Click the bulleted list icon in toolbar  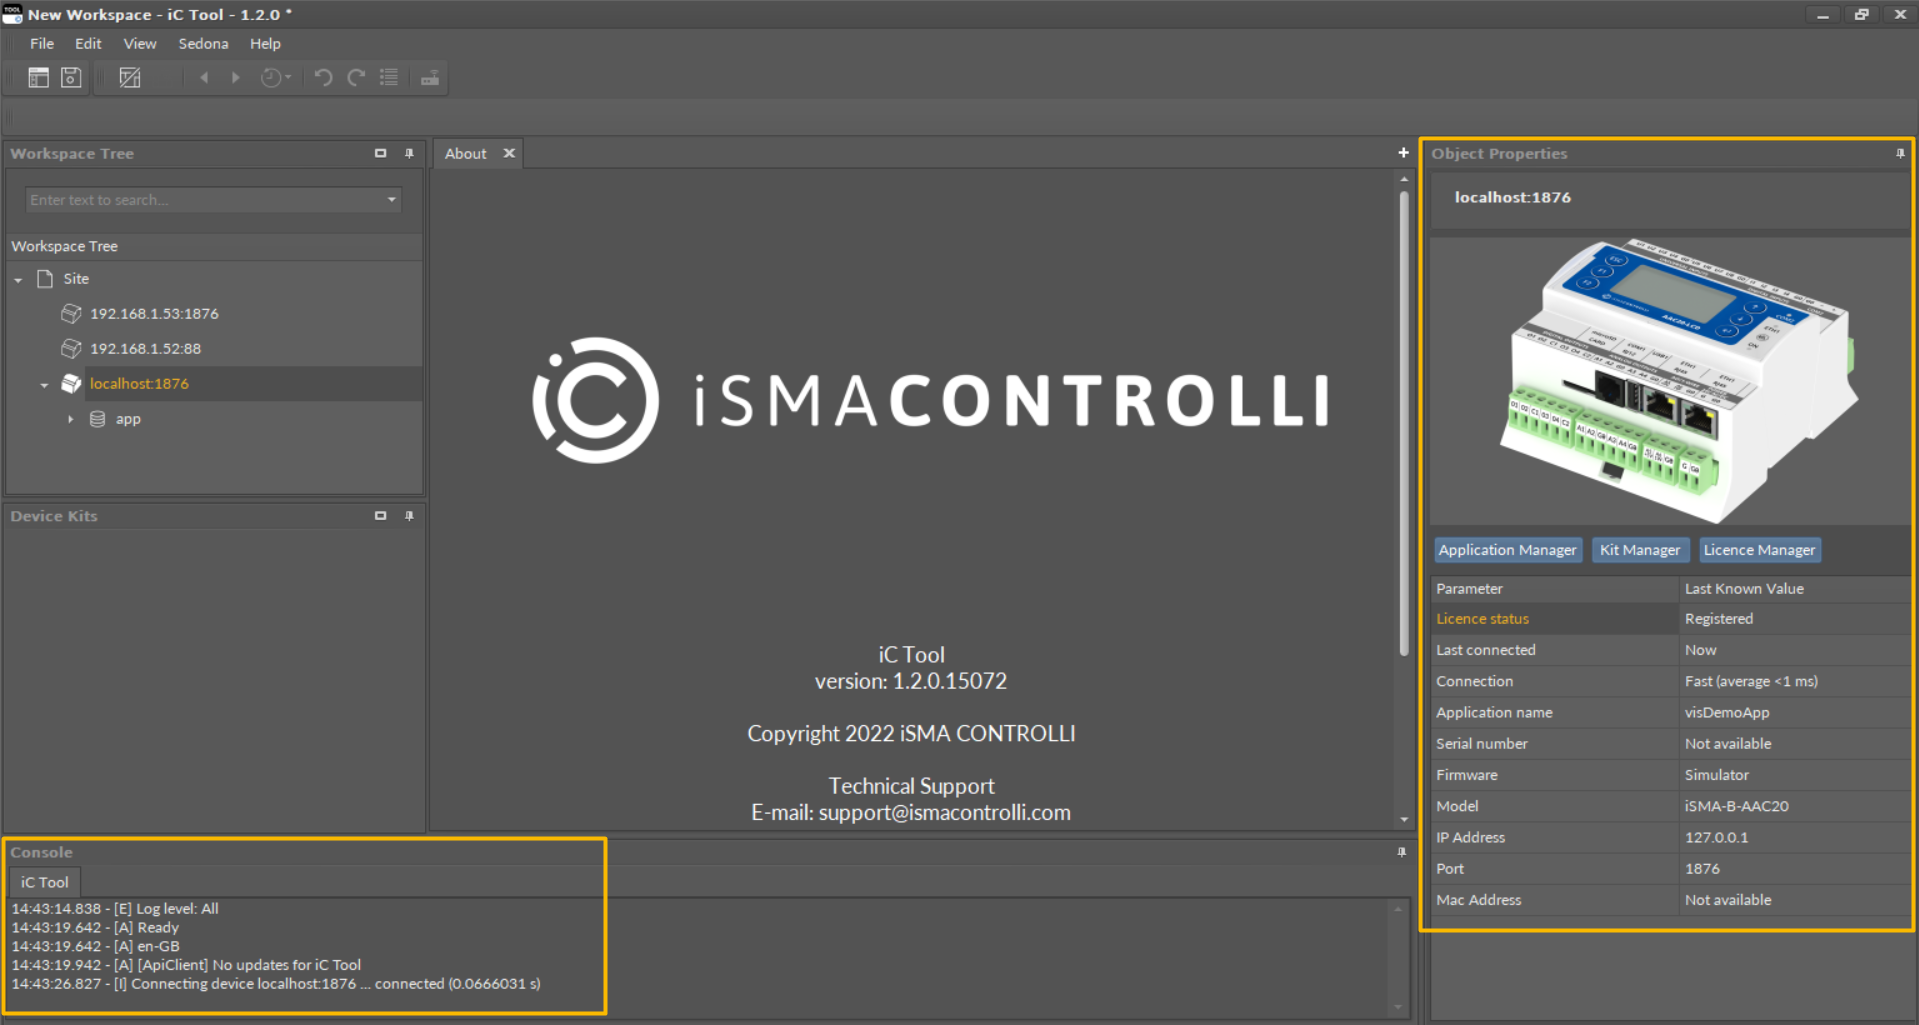(x=389, y=78)
